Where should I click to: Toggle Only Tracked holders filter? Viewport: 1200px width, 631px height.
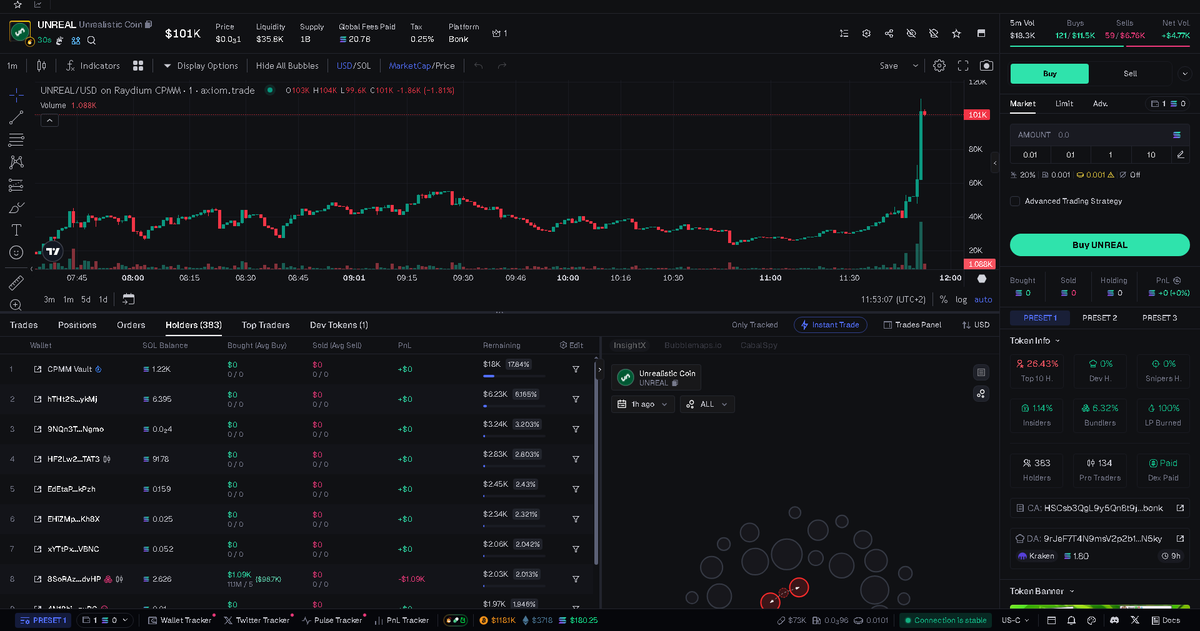pos(755,325)
